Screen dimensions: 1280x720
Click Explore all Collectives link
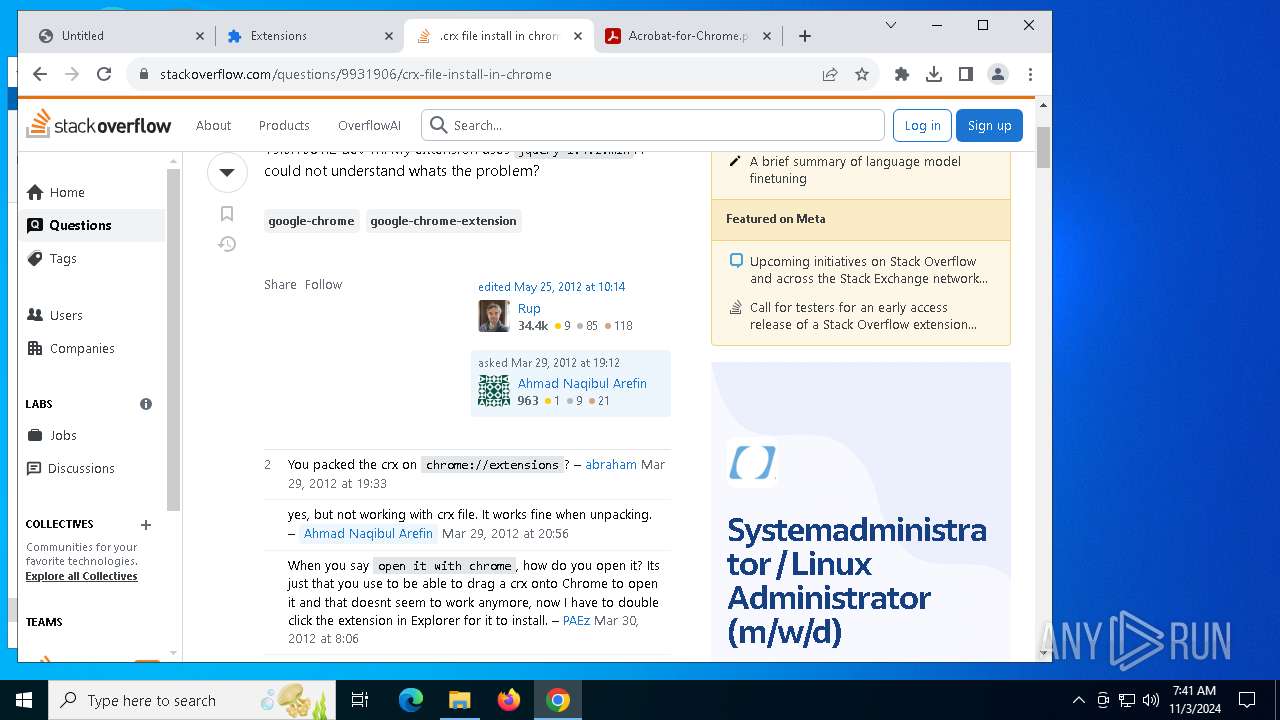(x=82, y=576)
